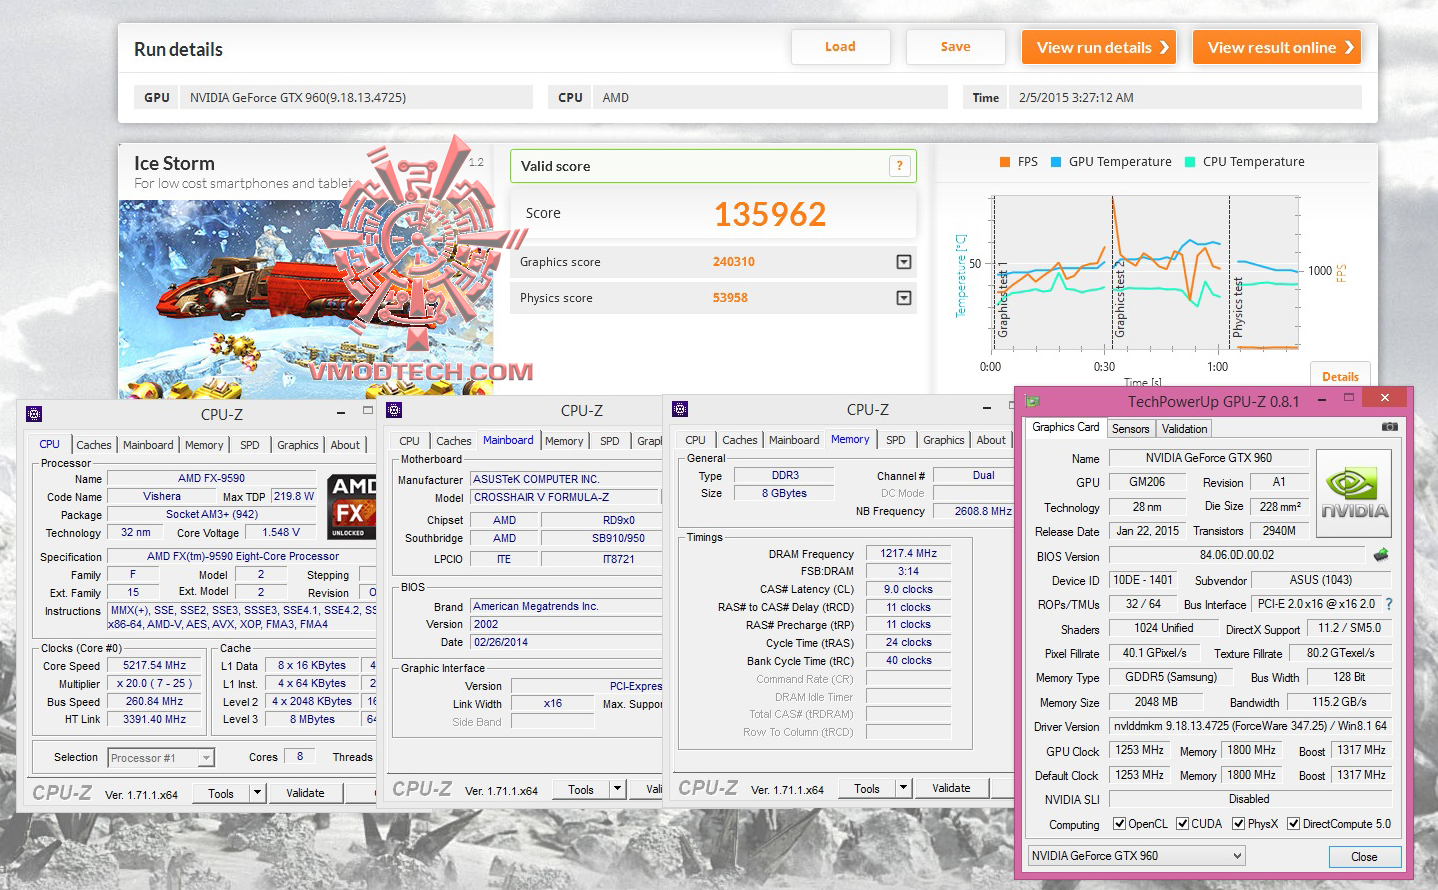Click app icon of CPU-Z Memory window
The image size is (1438, 890).
[680, 409]
